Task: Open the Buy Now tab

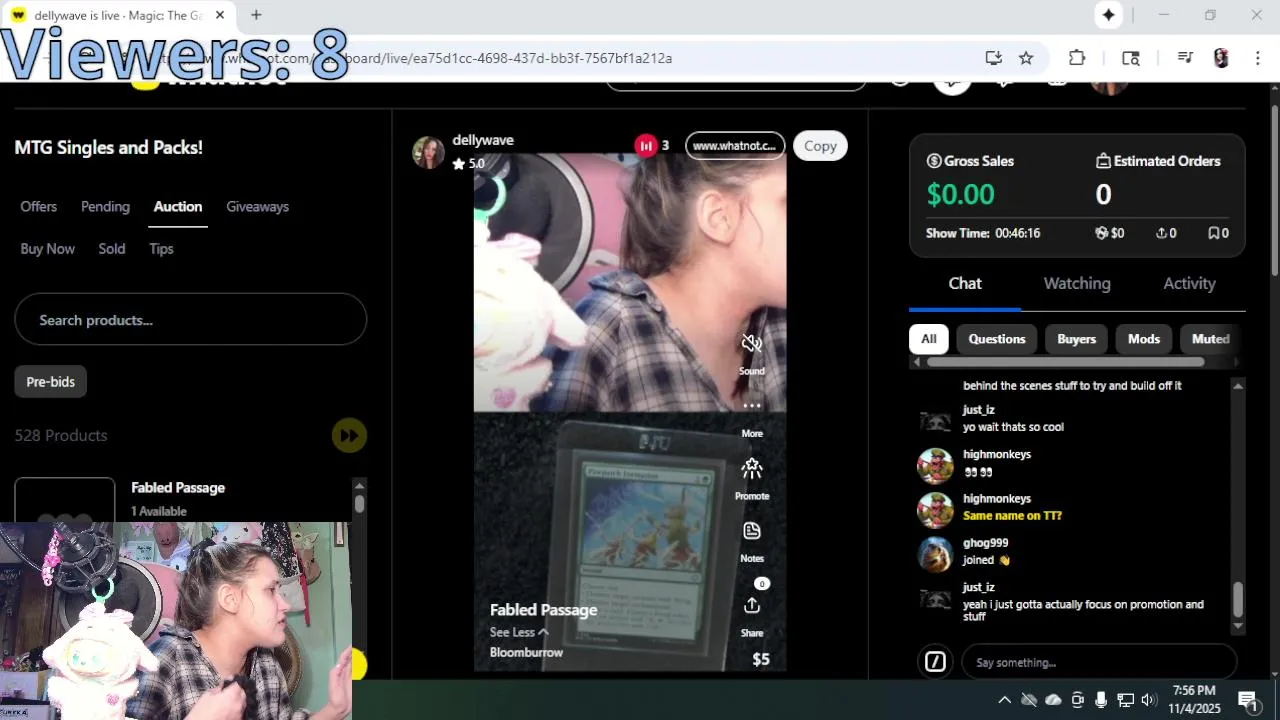Action: [48, 248]
